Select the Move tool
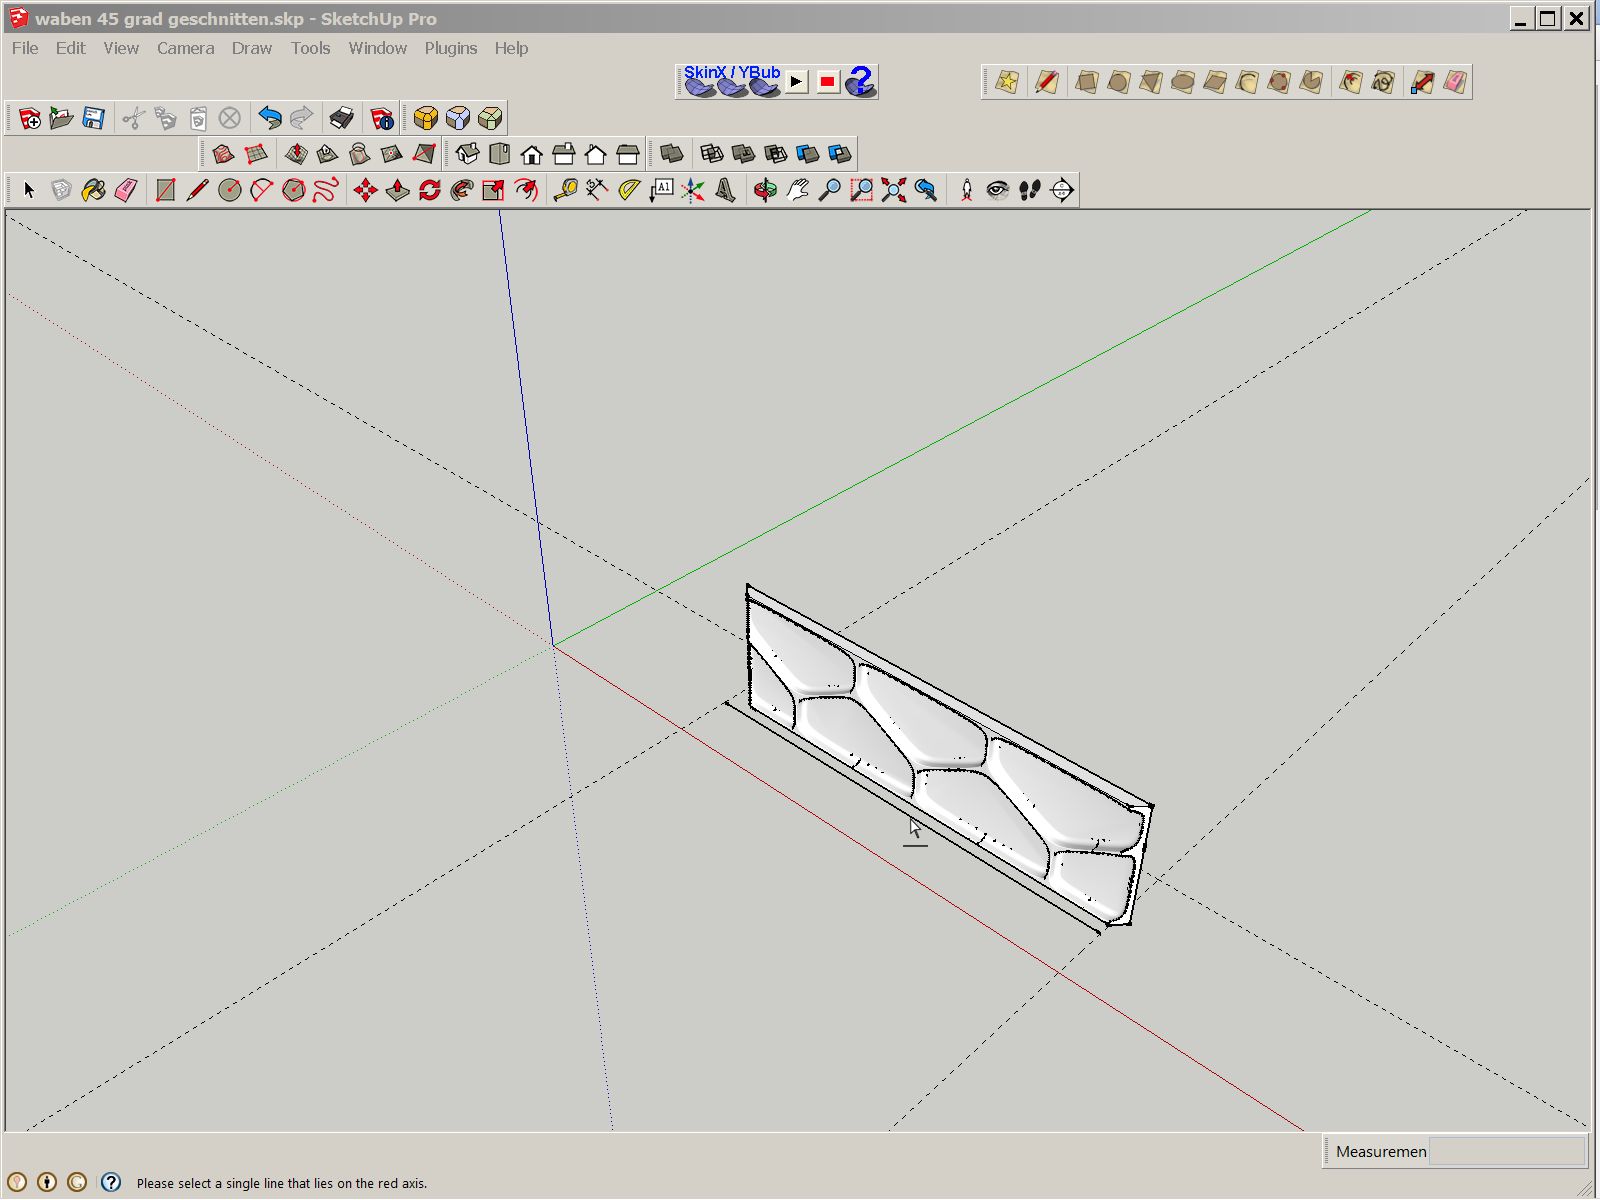This screenshot has width=1600, height=1200. [365, 190]
